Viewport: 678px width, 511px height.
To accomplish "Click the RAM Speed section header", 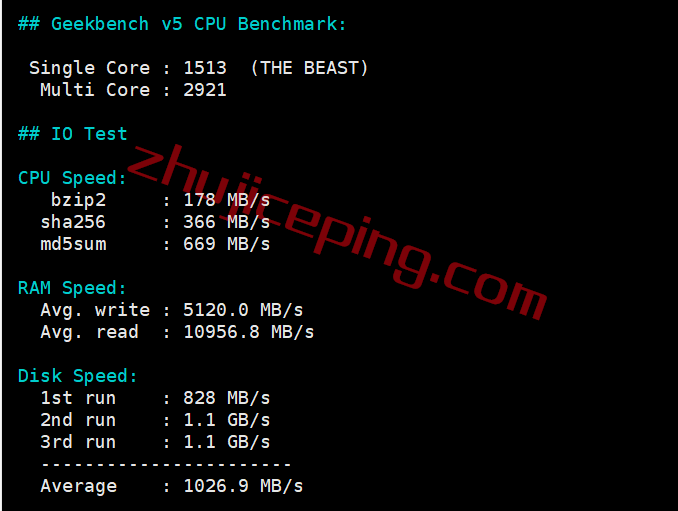I will tap(72, 288).
